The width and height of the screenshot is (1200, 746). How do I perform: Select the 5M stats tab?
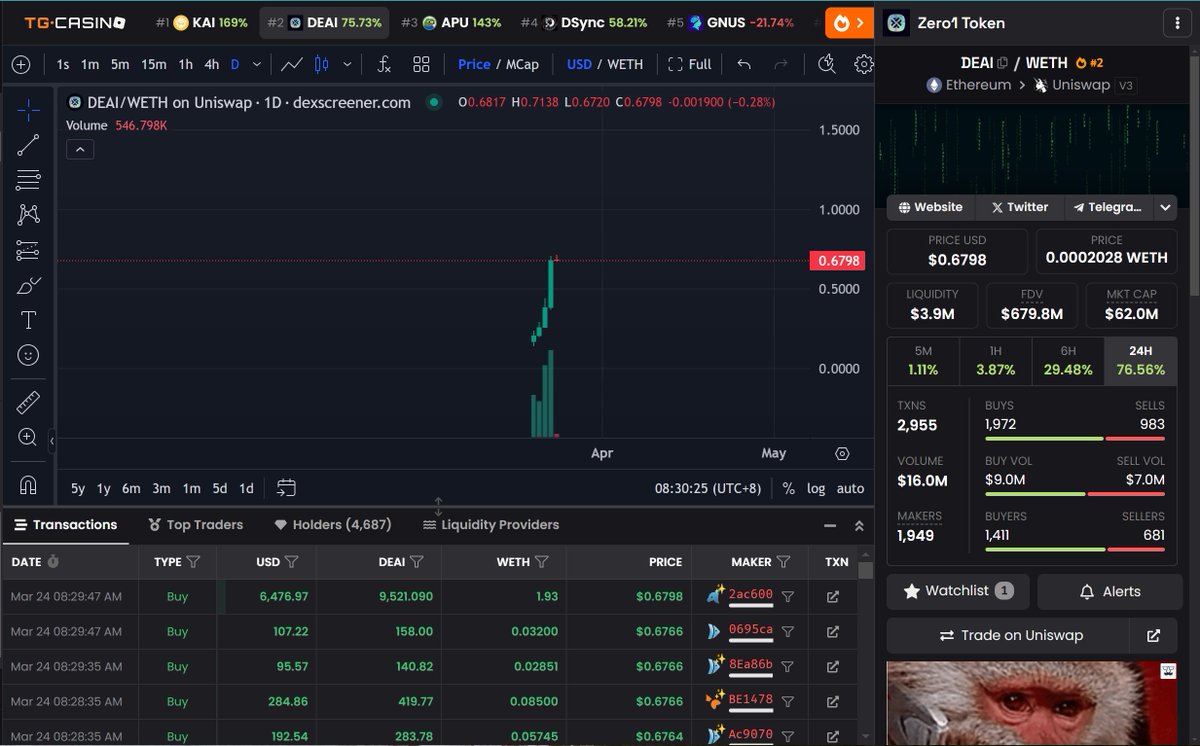coord(923,361)
